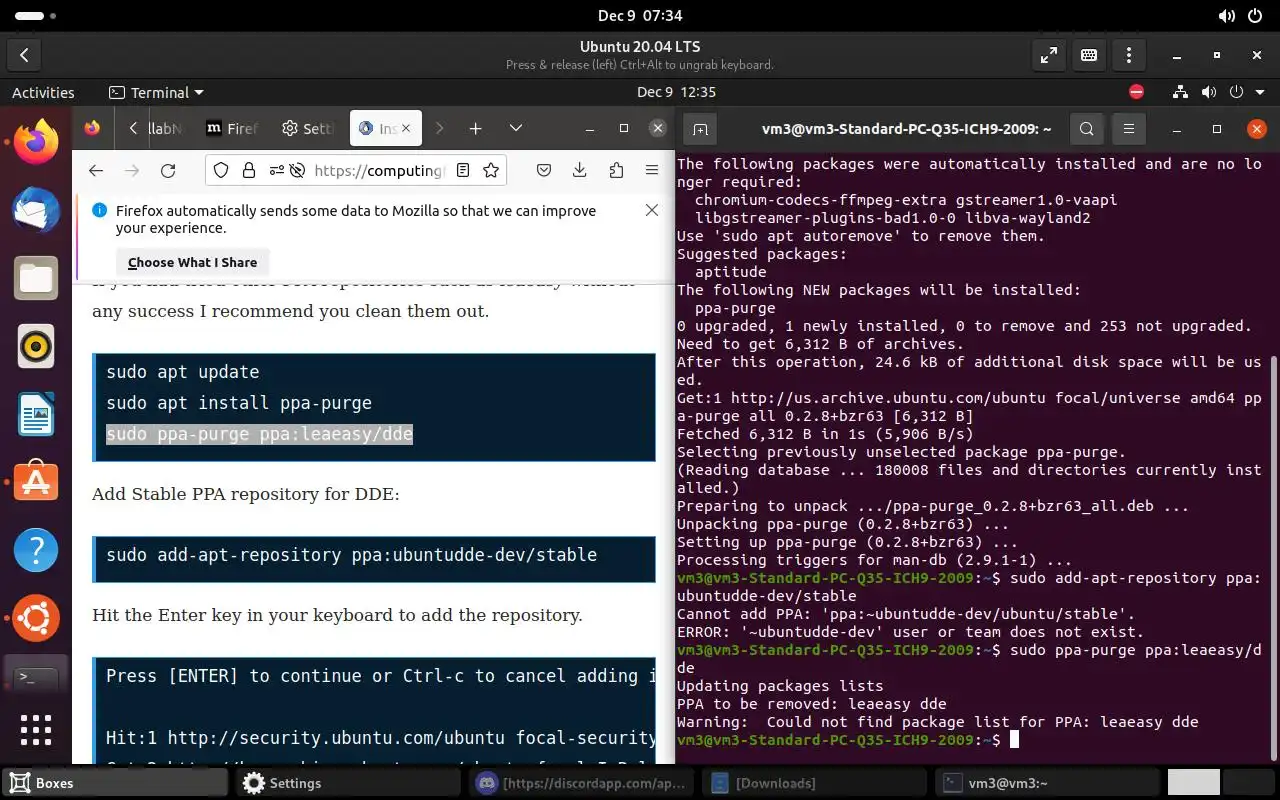Image resolution: width=1280 pixels, height=800 pixels.
Task: Click the host volume icon in top bar
Action: click(1227, 16)
